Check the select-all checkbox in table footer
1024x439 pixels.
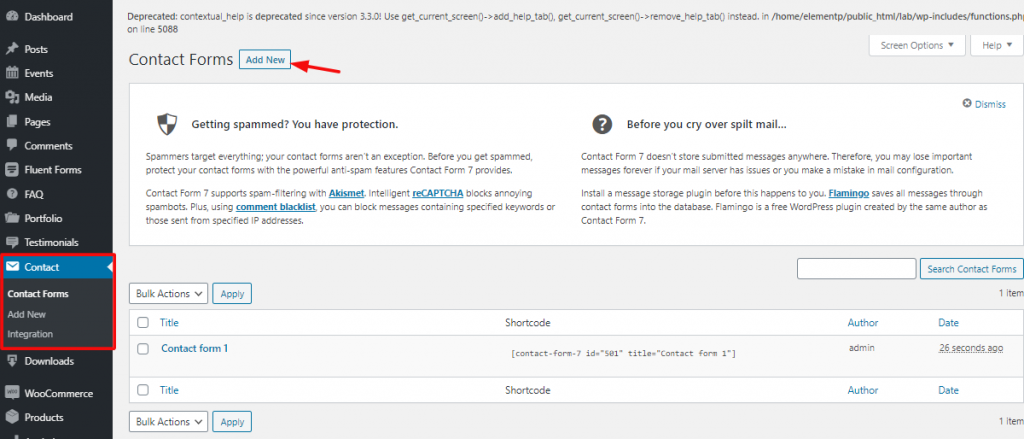(143, 391)
